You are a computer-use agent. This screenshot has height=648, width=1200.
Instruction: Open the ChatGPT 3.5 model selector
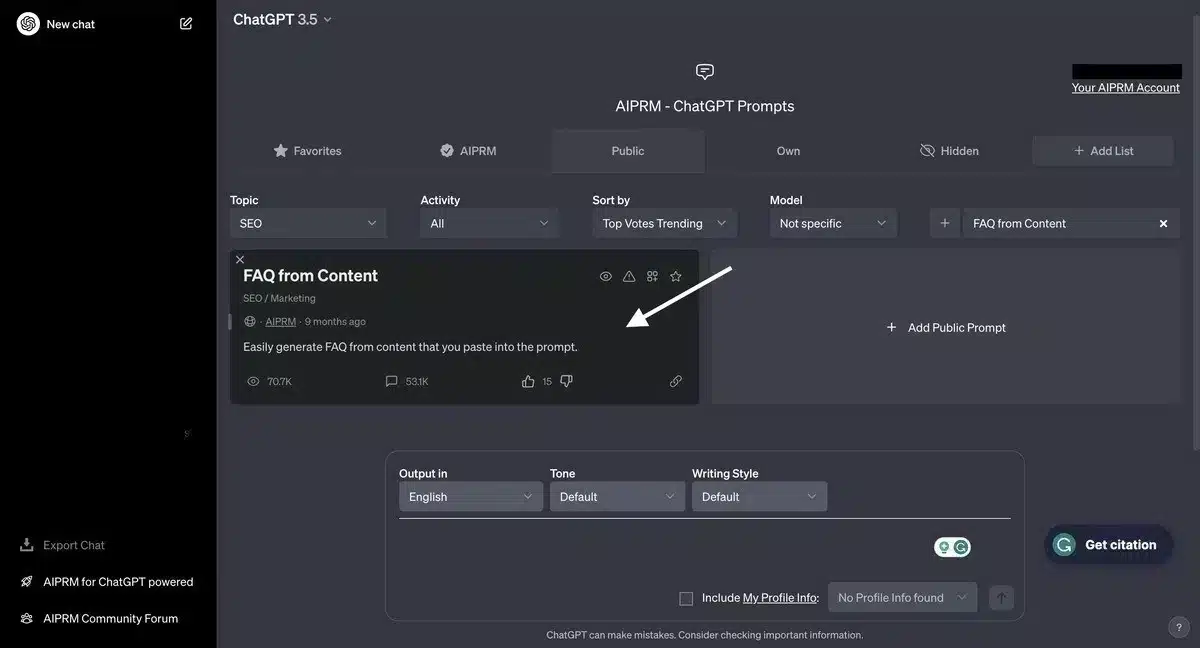[282, 19]
